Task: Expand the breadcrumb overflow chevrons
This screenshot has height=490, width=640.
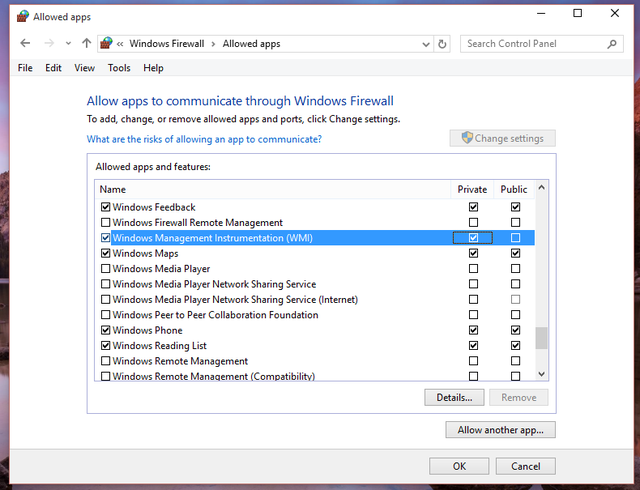Action: pos(120,44)
